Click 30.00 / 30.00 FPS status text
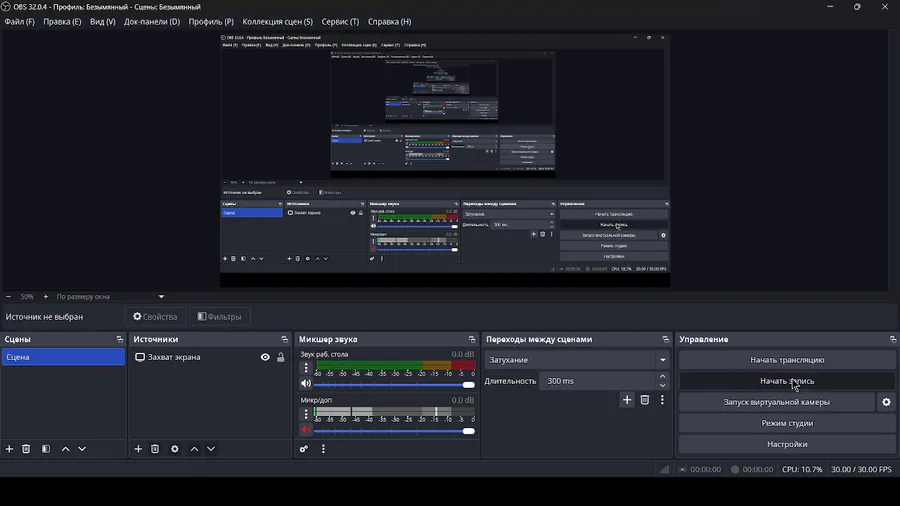The image size is (900, 506). click(862, 469)
